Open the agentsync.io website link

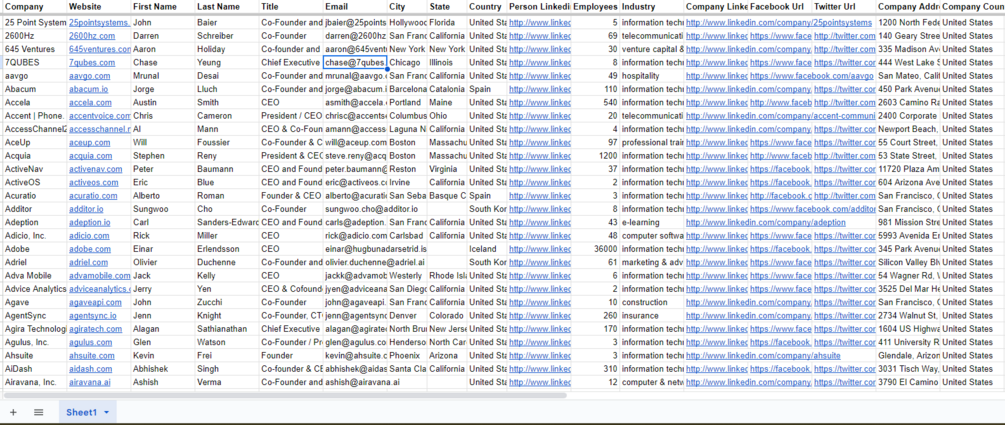[x=93, y=315]
